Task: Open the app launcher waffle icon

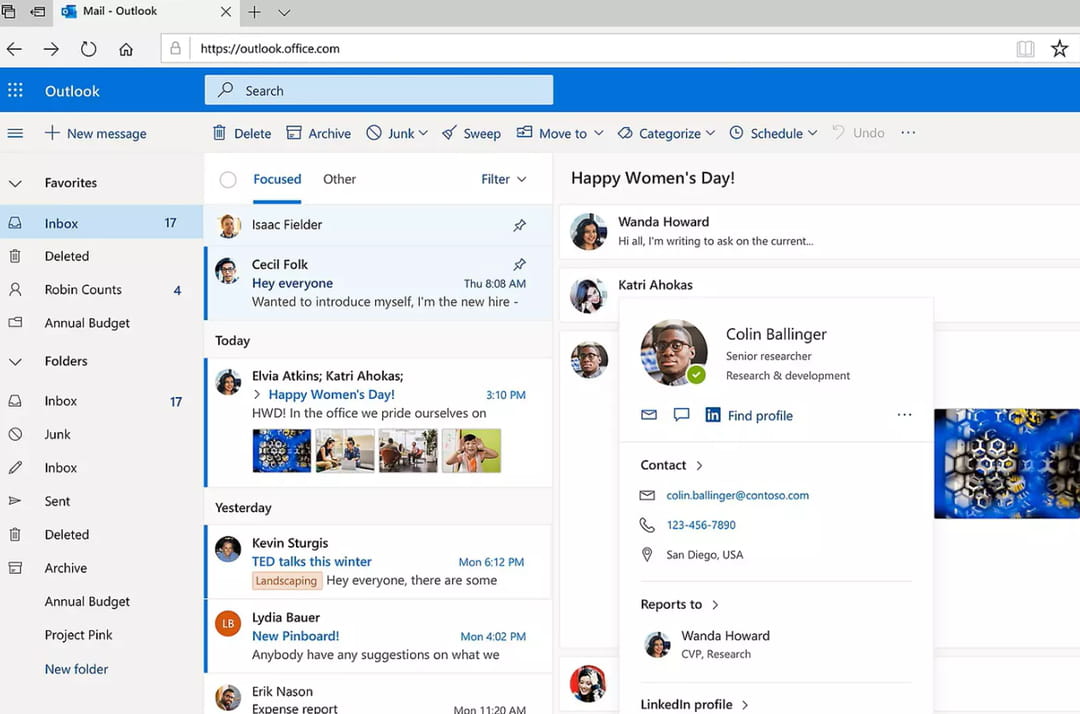Action: click(15, 91)
